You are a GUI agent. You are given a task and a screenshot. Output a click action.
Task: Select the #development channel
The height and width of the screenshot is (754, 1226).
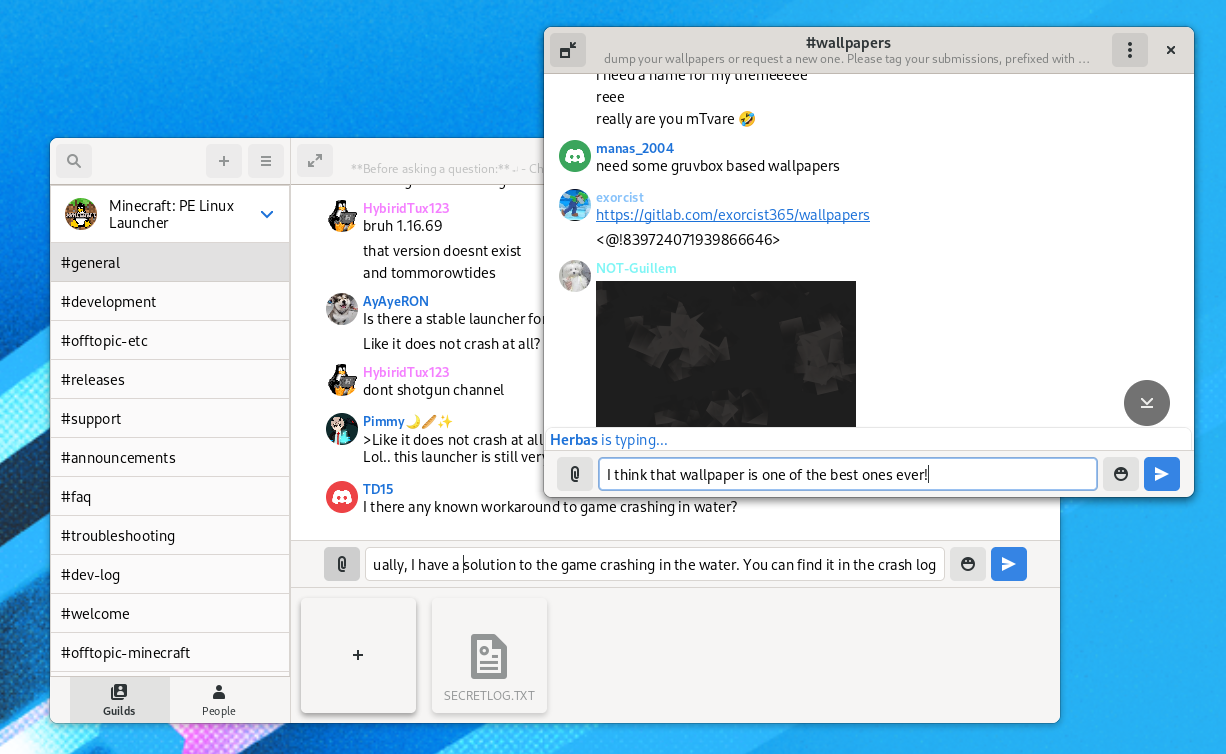tap(170, 302)
